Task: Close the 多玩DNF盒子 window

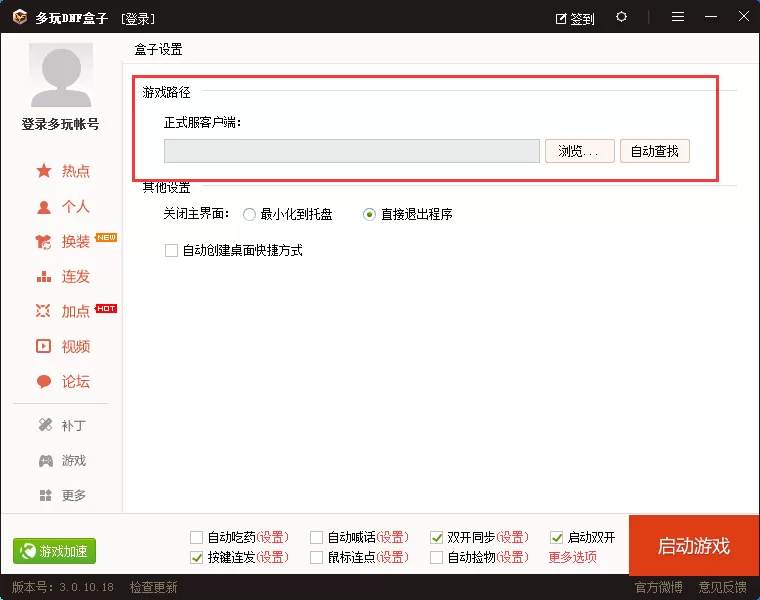Action: click(744, 16)
